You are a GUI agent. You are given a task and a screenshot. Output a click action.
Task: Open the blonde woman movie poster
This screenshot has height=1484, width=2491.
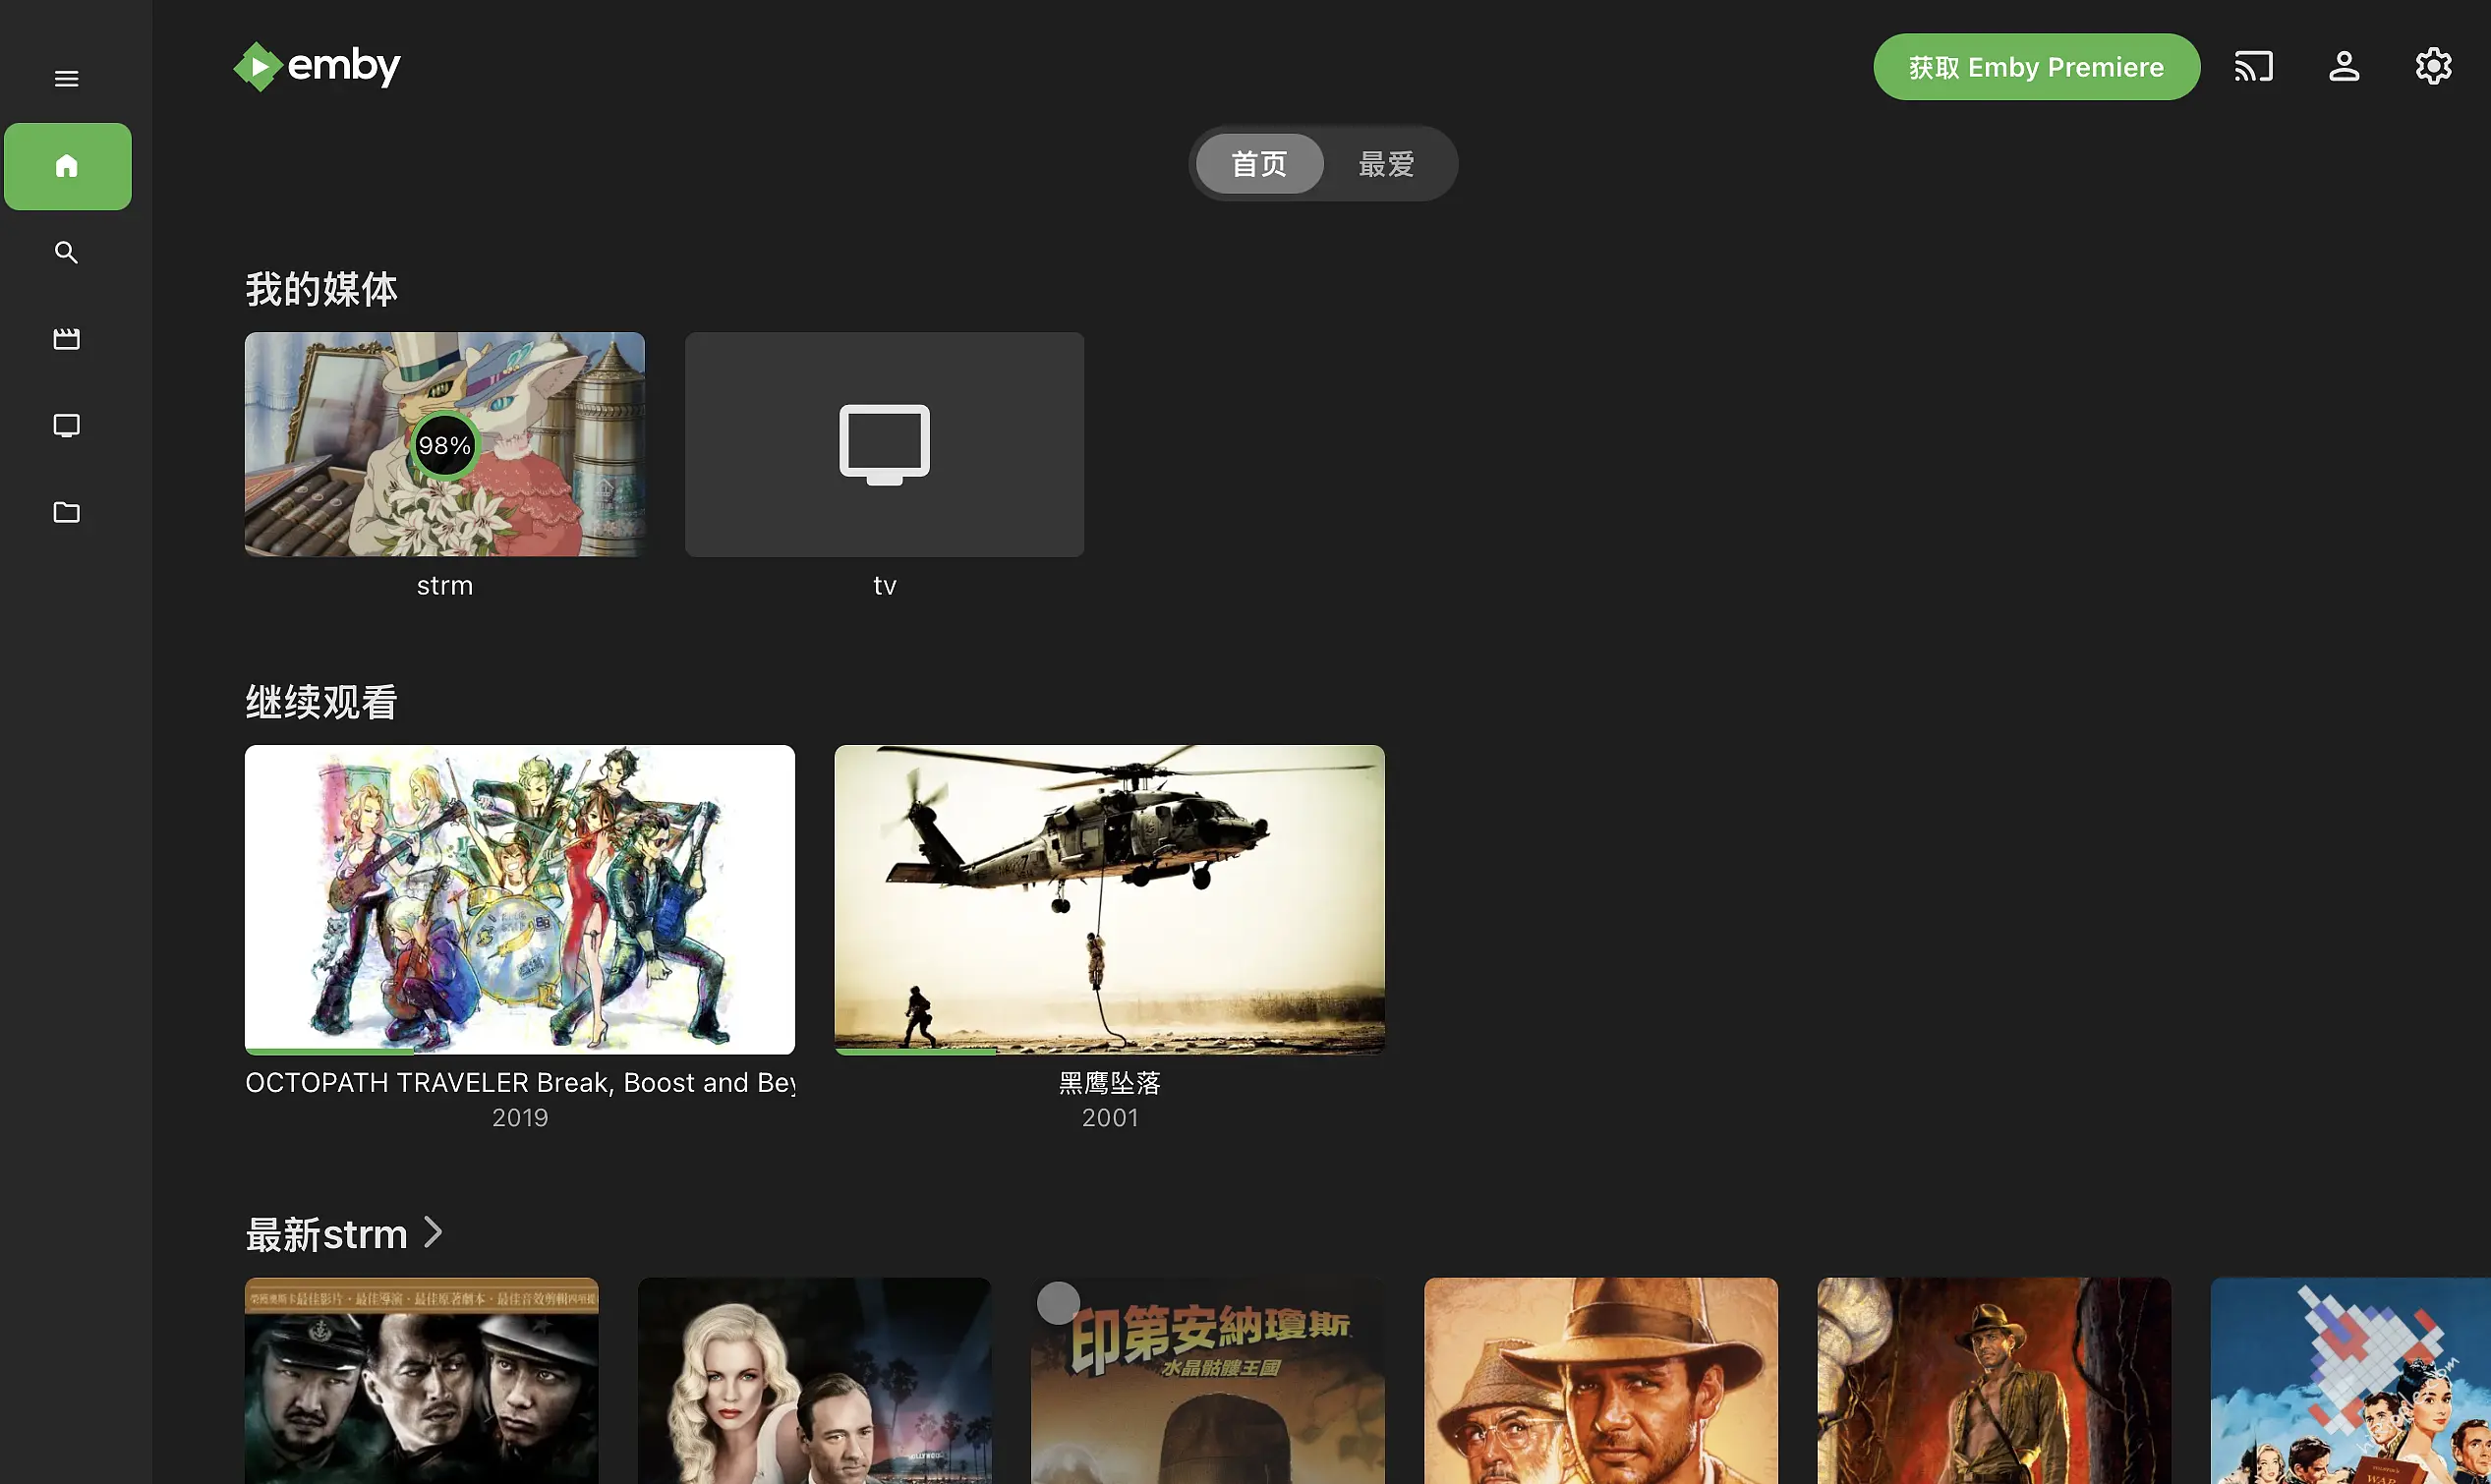pos(814,1381)
